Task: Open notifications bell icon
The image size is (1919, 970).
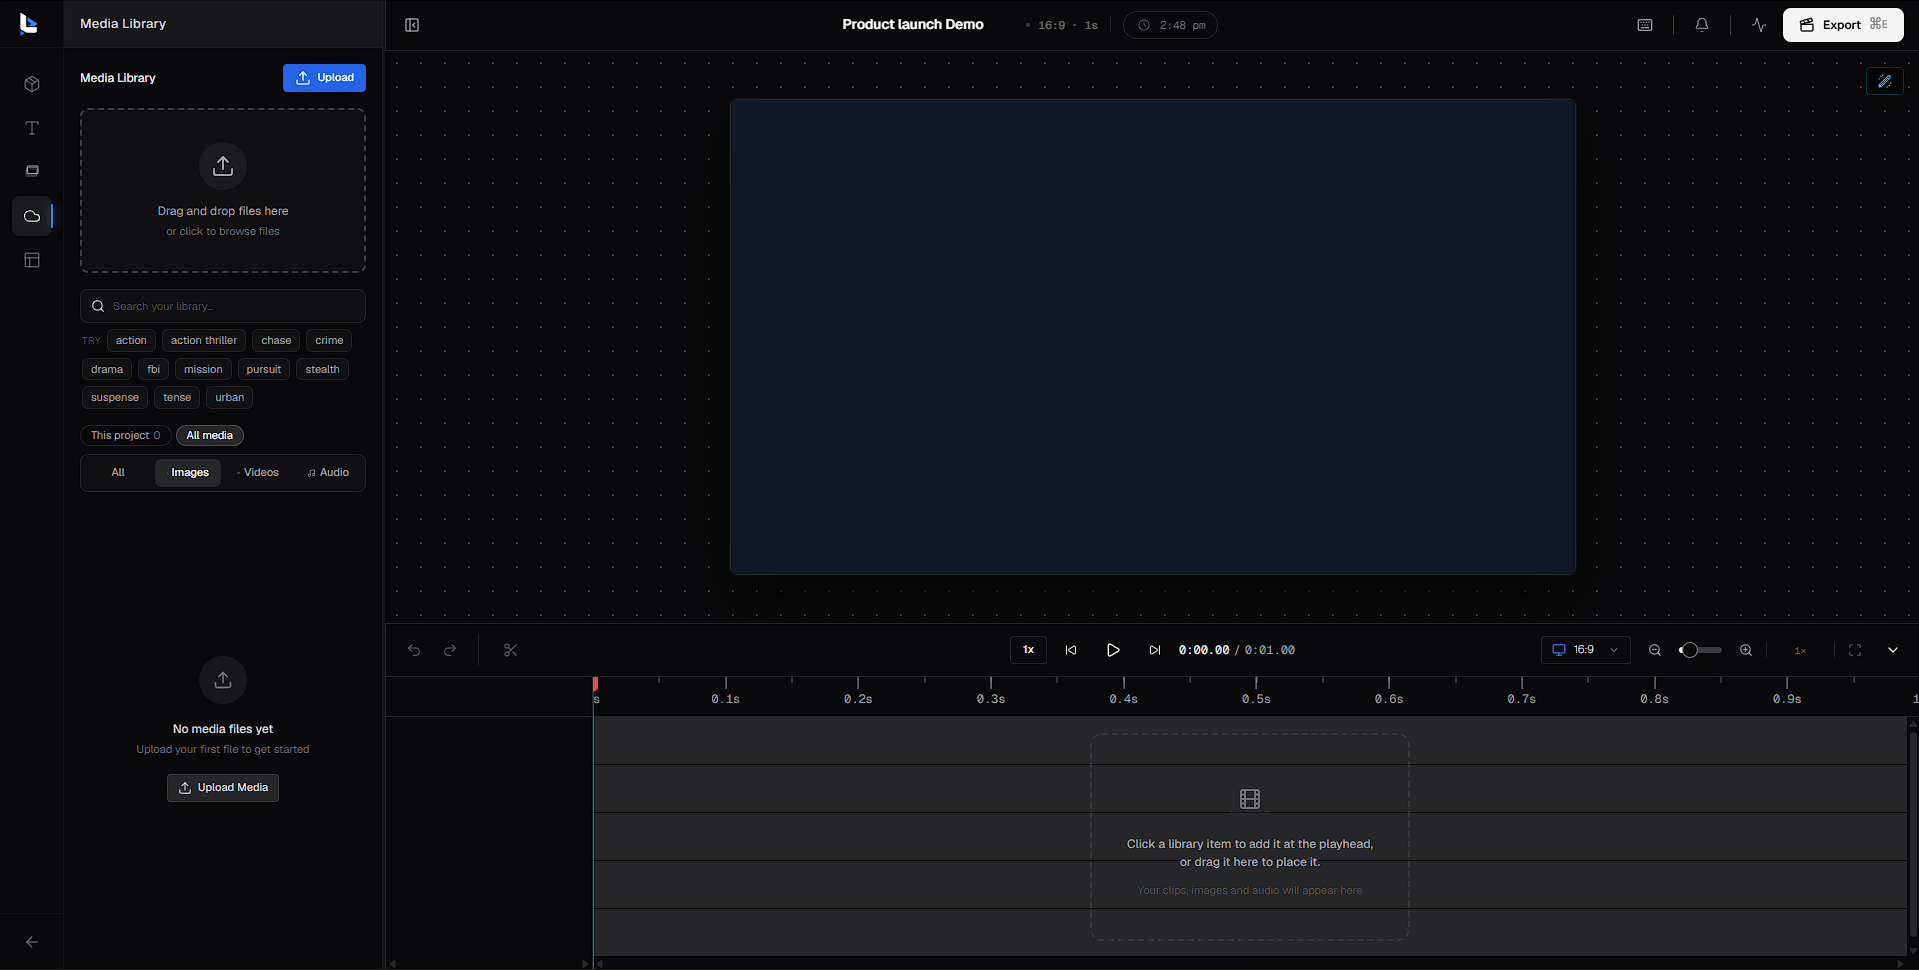Action: 1702,25
